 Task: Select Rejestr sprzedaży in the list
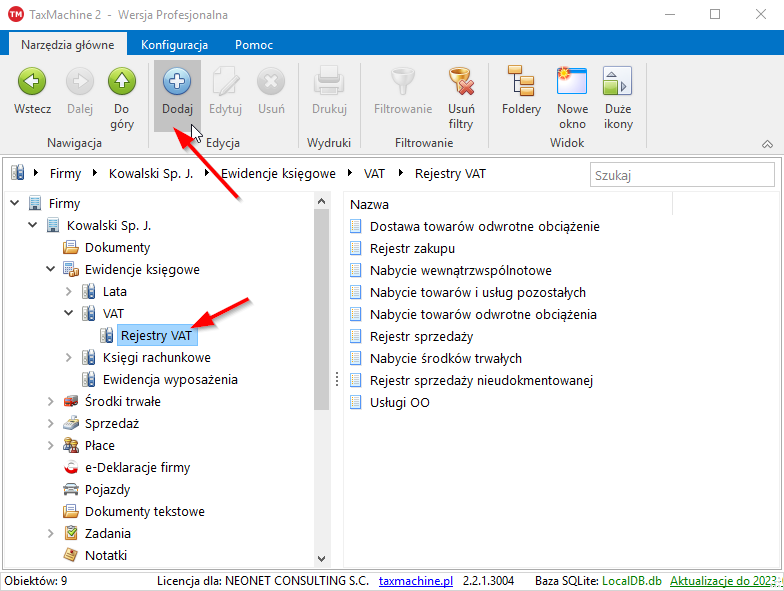421,336
